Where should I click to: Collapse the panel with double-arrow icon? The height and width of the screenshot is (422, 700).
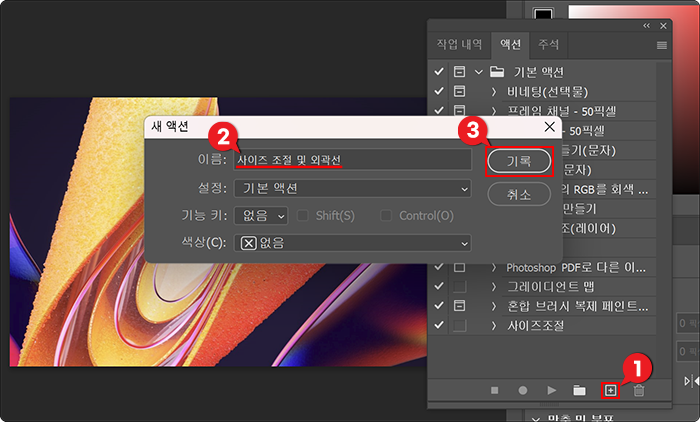point(646,26)
